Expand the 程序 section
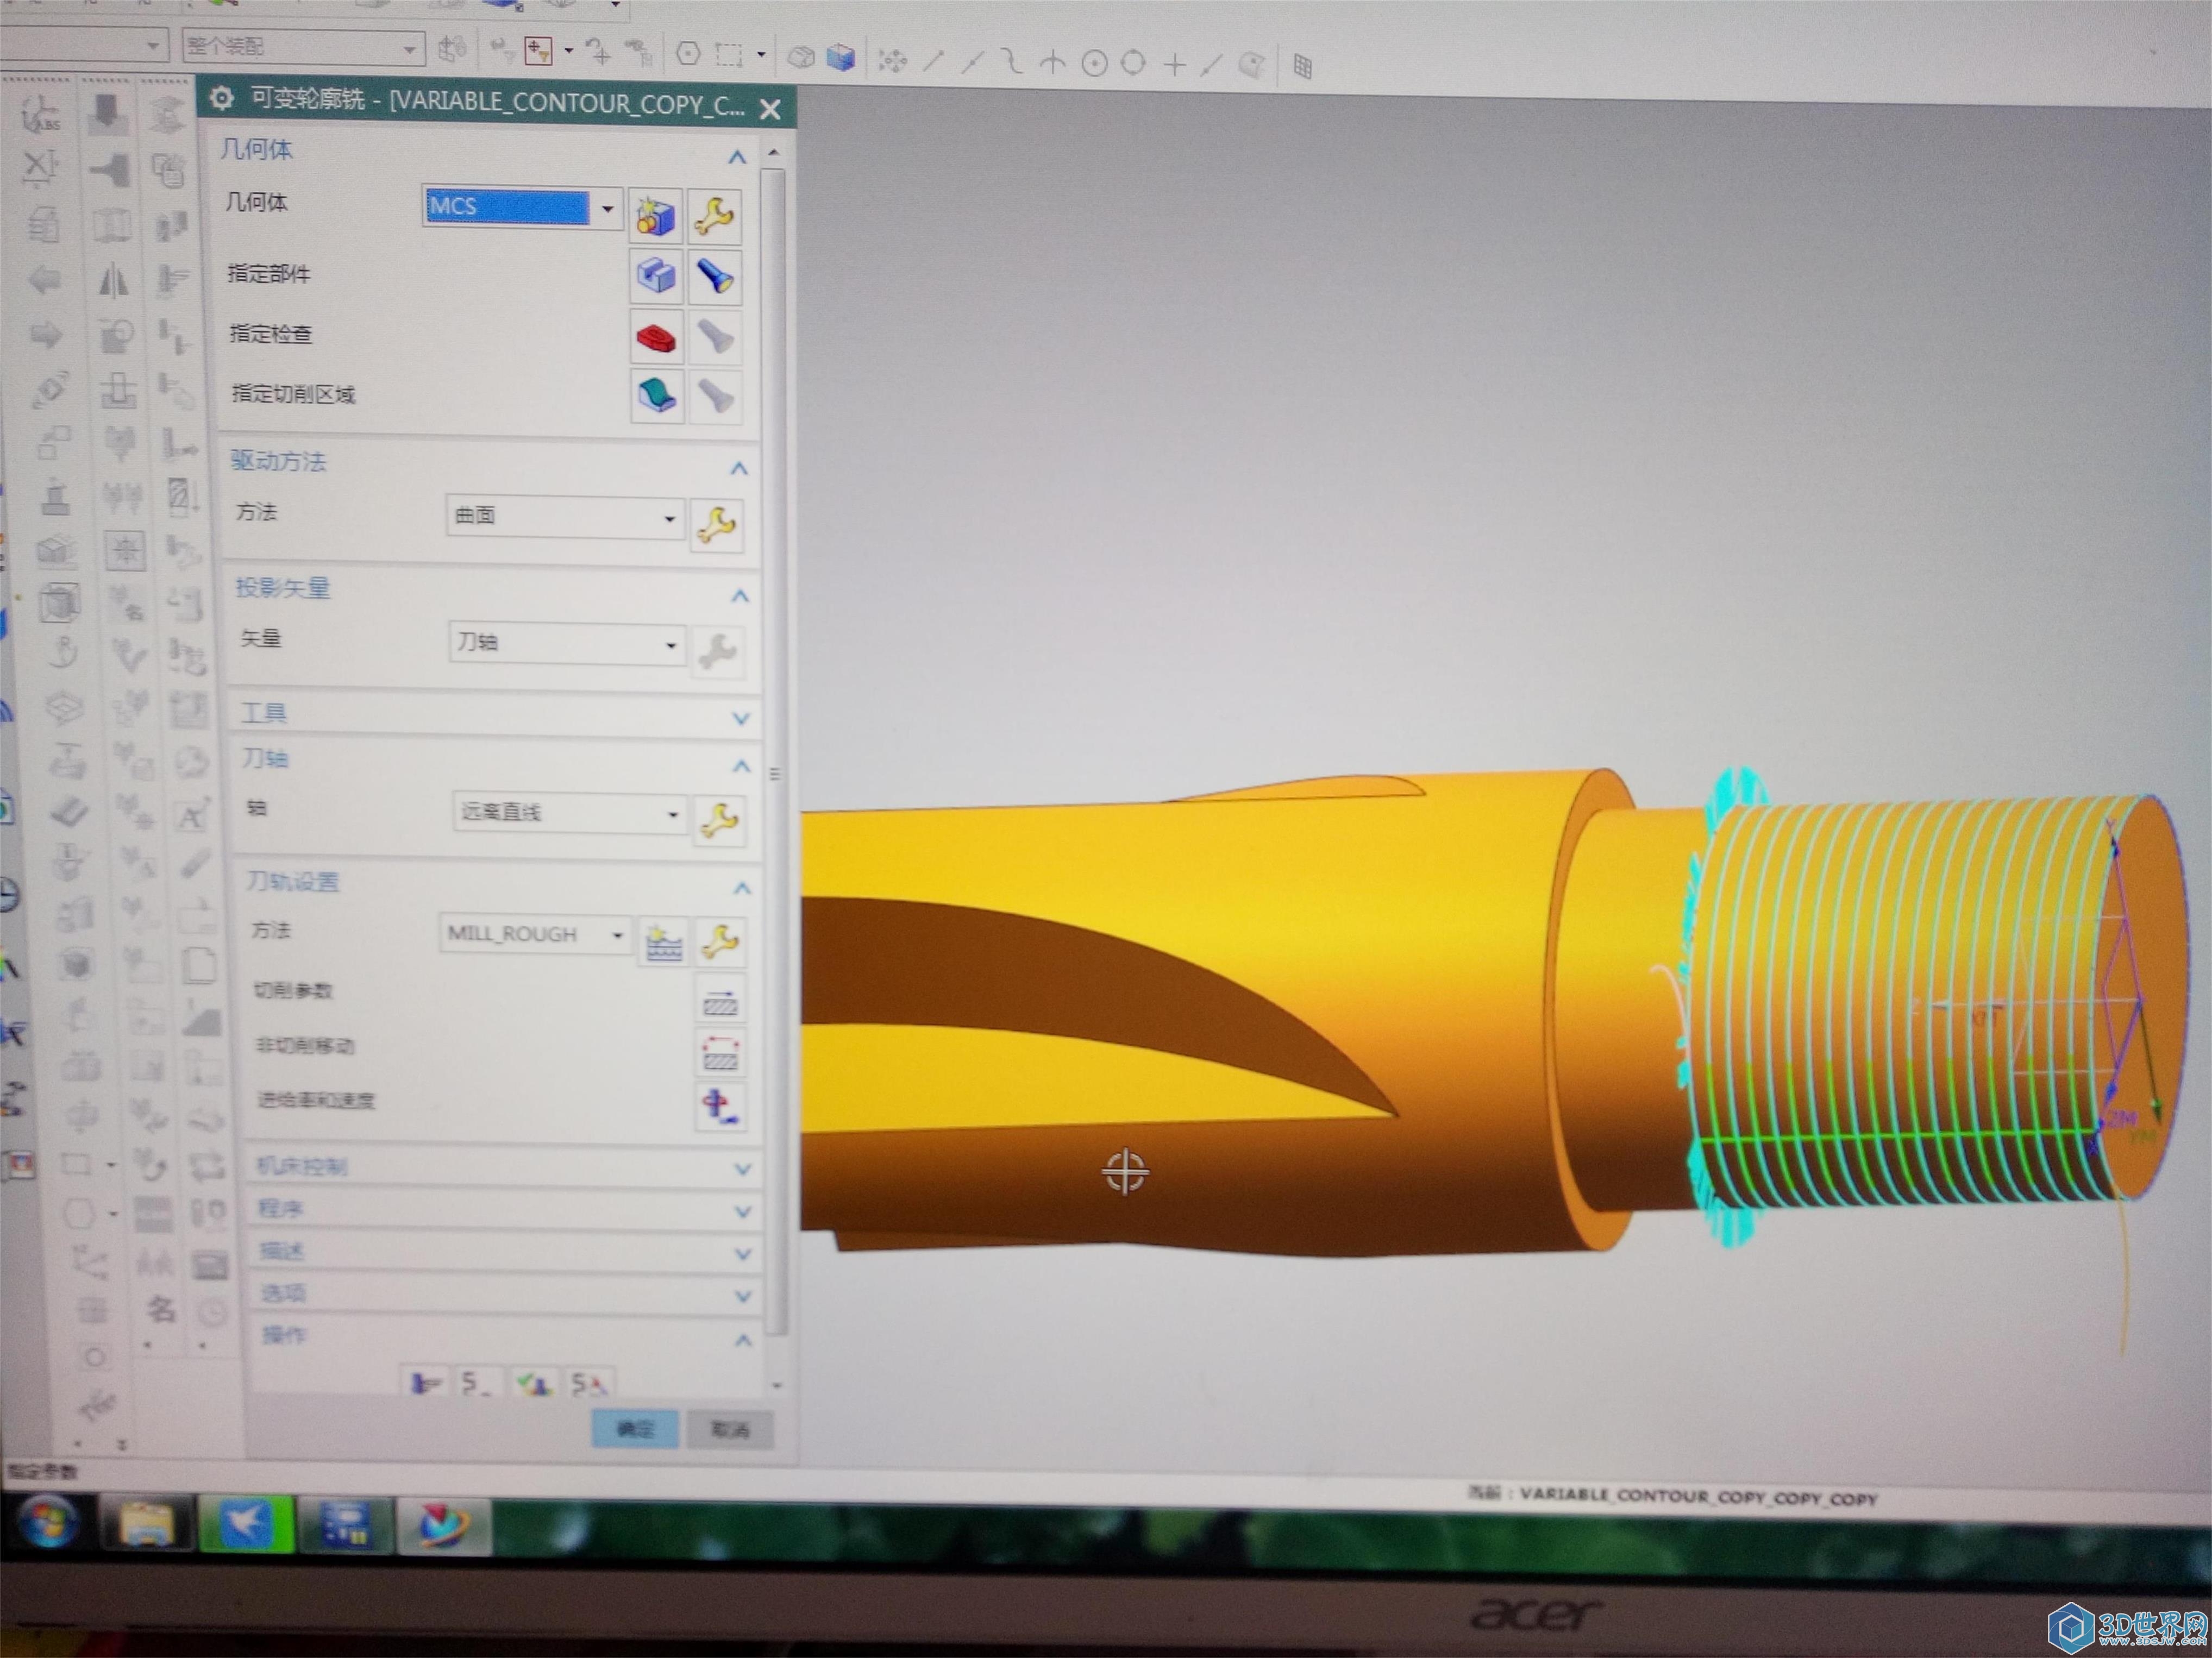The image size is (2212, 1658). 743,1212
